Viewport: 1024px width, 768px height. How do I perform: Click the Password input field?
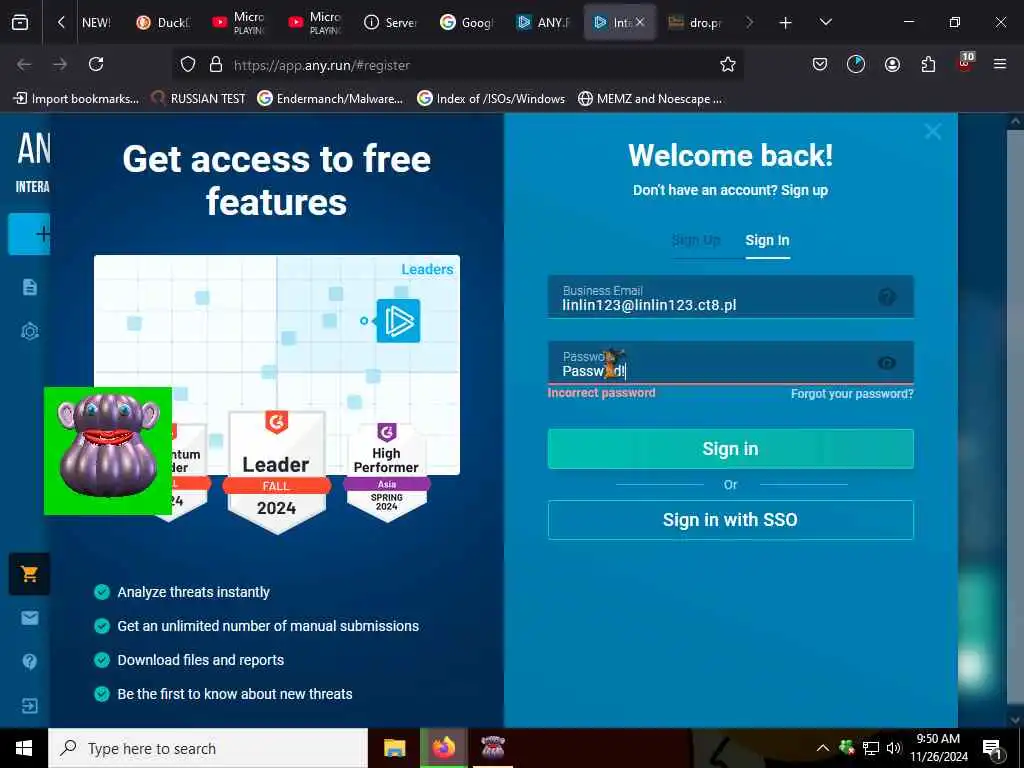730,362
